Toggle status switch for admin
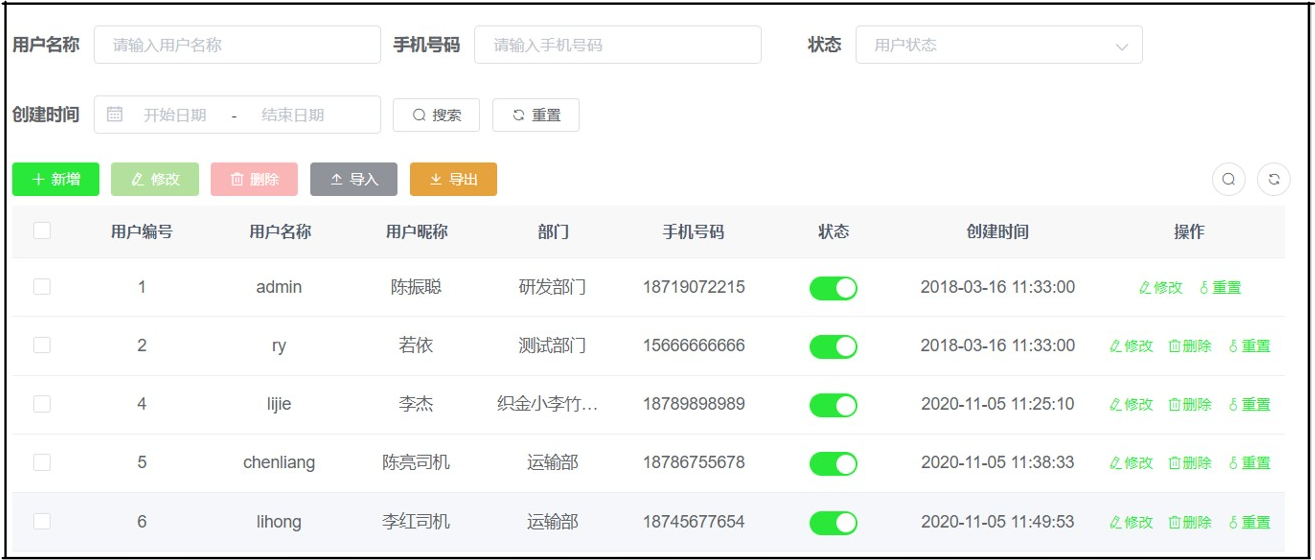Viewport: 1315px width, 560px height. click(x=833, y=288)
